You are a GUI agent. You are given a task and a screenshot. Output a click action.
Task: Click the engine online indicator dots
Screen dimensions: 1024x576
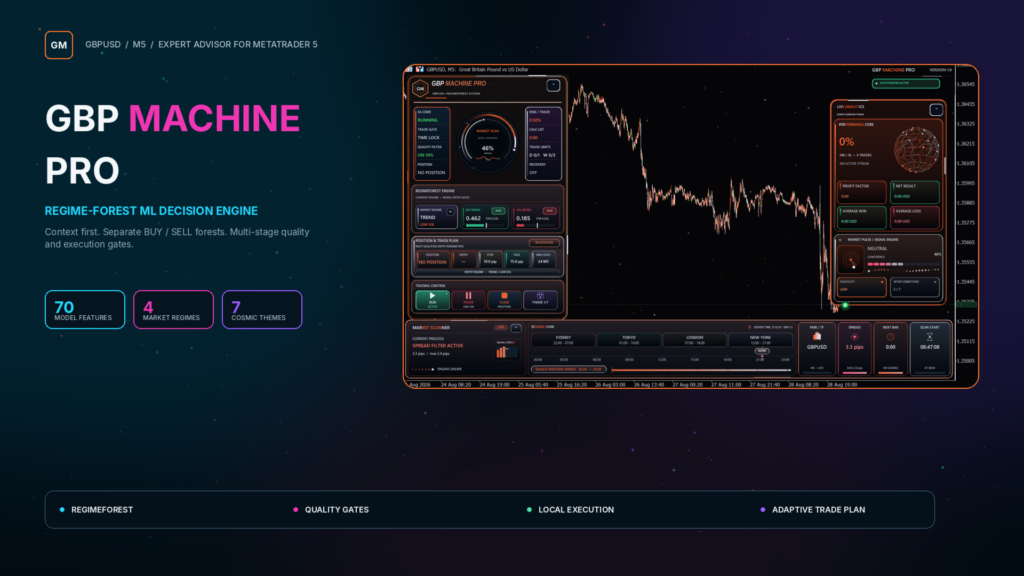[423, 369]
